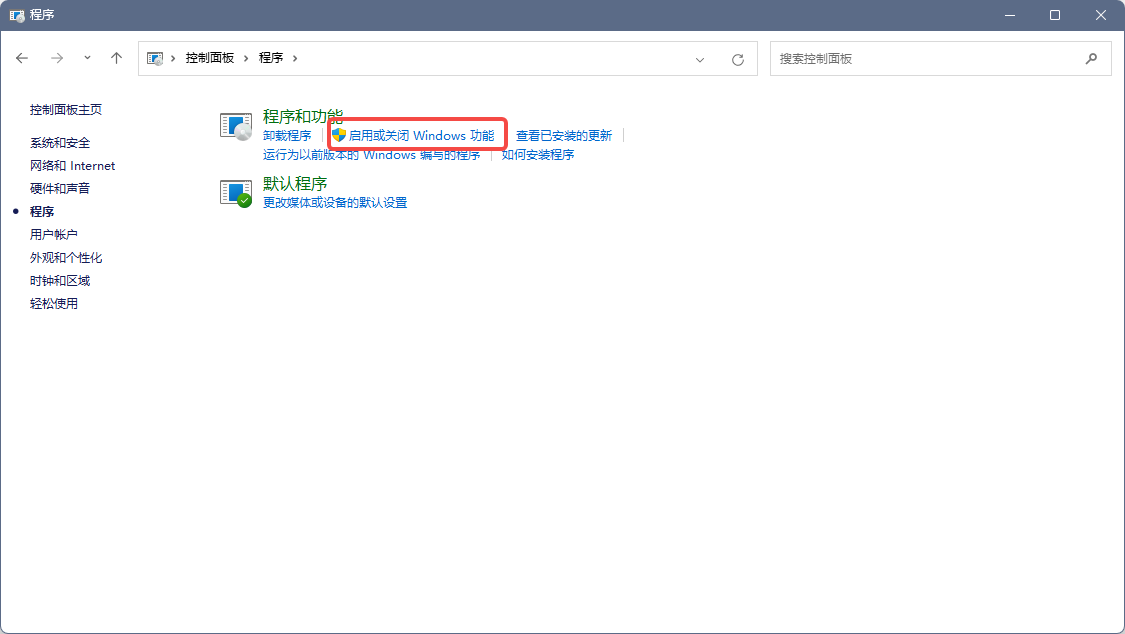Open 运行为以前版本的 Windows 编写的程序
The width and height of the screenshot is (1125, 634).
pos(372,155)
